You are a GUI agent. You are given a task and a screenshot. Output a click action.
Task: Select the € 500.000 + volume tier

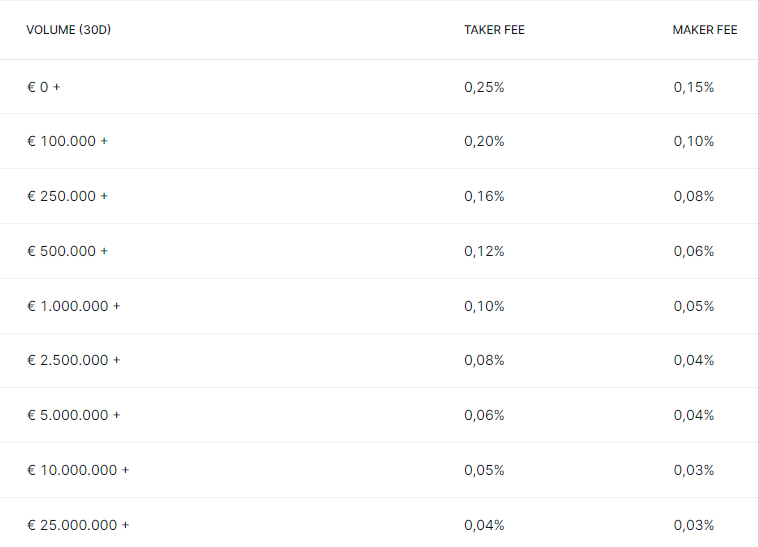click(67, 251)
